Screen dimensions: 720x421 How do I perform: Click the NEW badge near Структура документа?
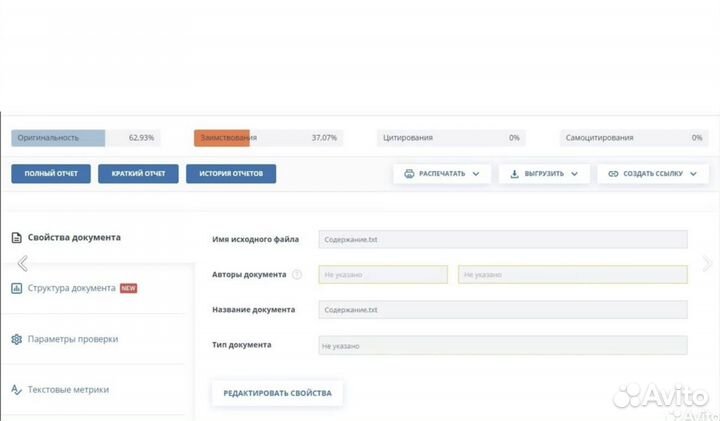tap(129, 288)
